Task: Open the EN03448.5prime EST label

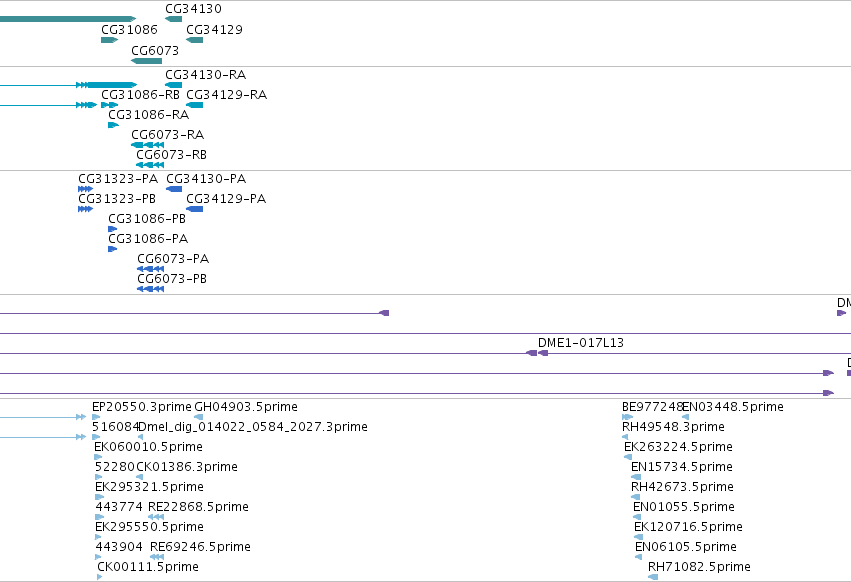Action: pyautogui.click(x=733, y=407)
